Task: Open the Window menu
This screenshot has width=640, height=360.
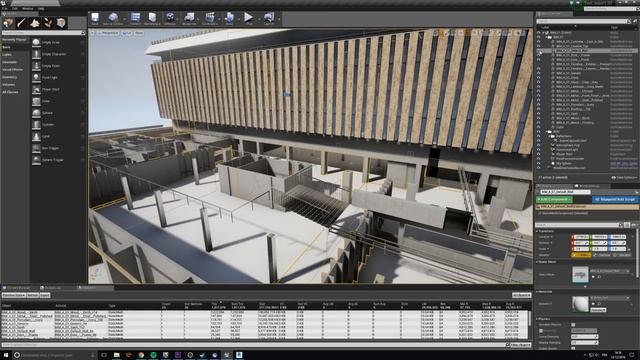Action: [x=27, y=8]
